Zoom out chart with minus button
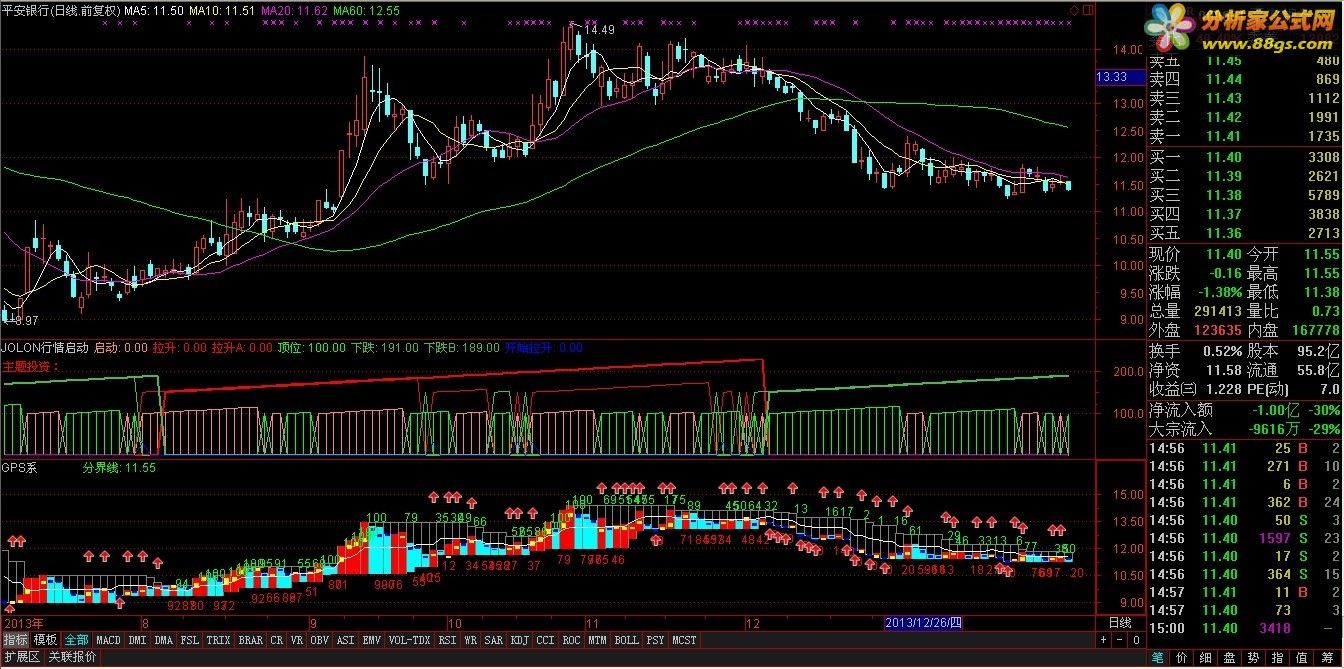Screen dimensions: 1344x669 pyautogui.click(x=1120, y=640)
